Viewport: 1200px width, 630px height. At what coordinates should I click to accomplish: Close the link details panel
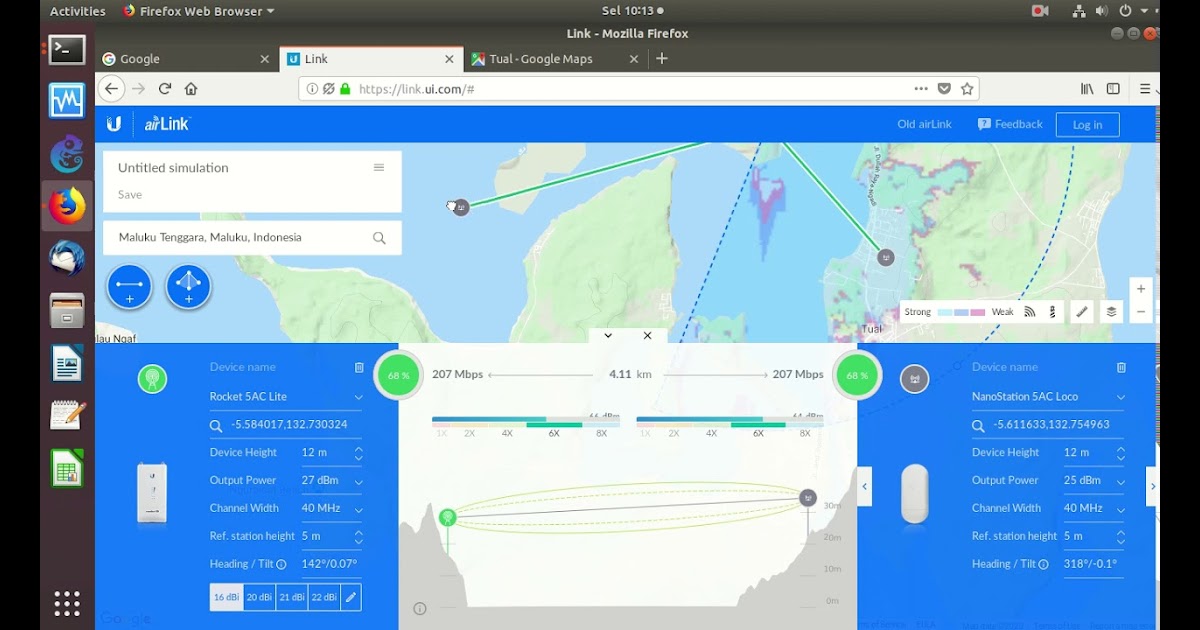click(647, 336)
